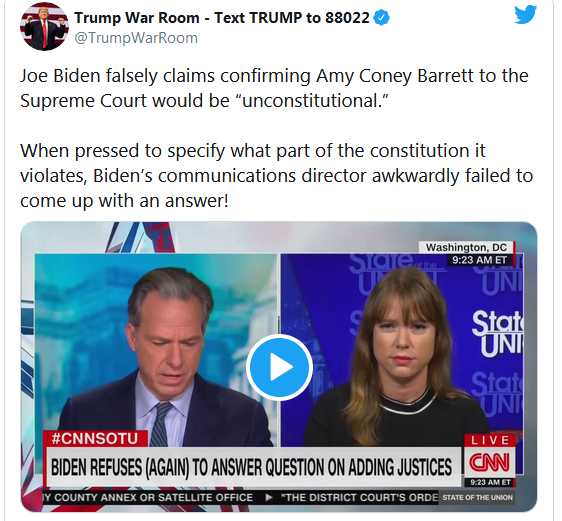Open the @TrumpWarRoom handle

point(136,38)
